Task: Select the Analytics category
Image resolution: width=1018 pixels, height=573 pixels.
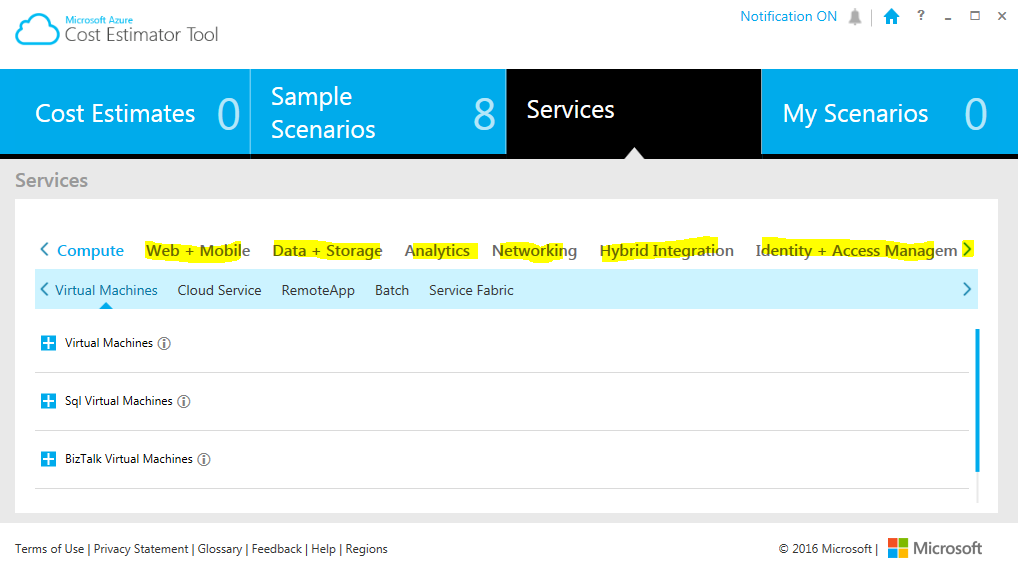Action: click(437, 250)
